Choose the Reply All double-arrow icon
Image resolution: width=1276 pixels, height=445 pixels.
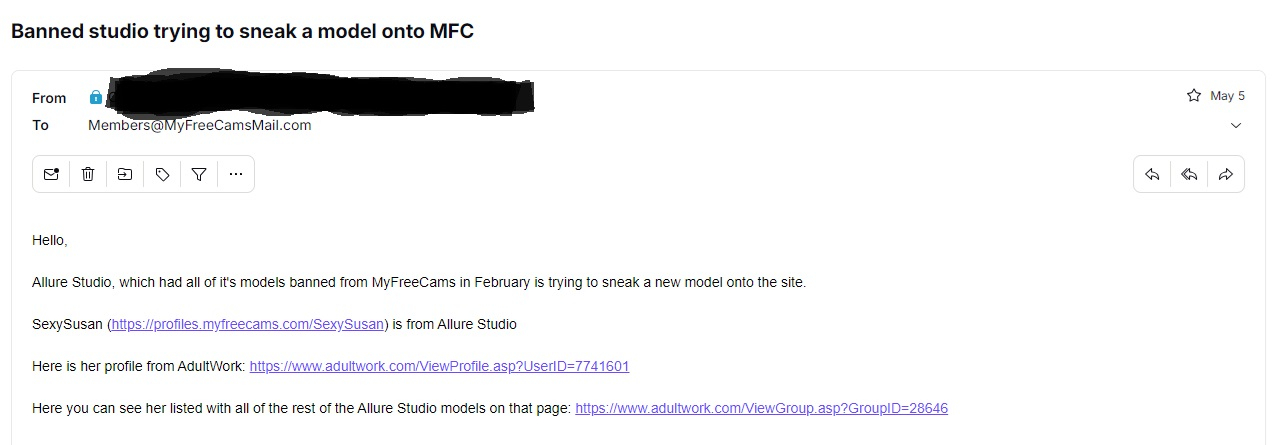coord(1189,174)
